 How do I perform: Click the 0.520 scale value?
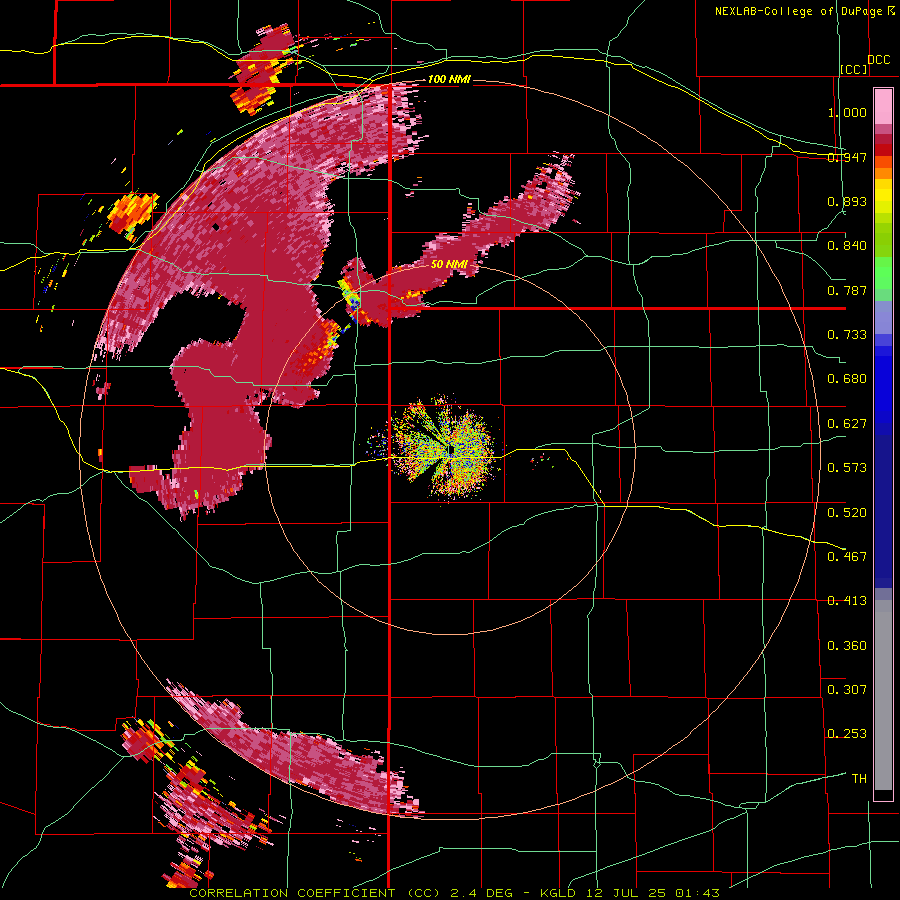[x=847, y=513]
